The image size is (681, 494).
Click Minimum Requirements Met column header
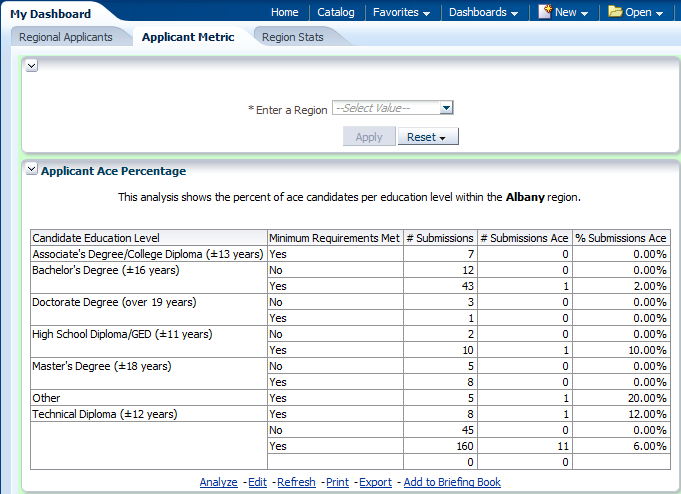(x=334, y=238)
